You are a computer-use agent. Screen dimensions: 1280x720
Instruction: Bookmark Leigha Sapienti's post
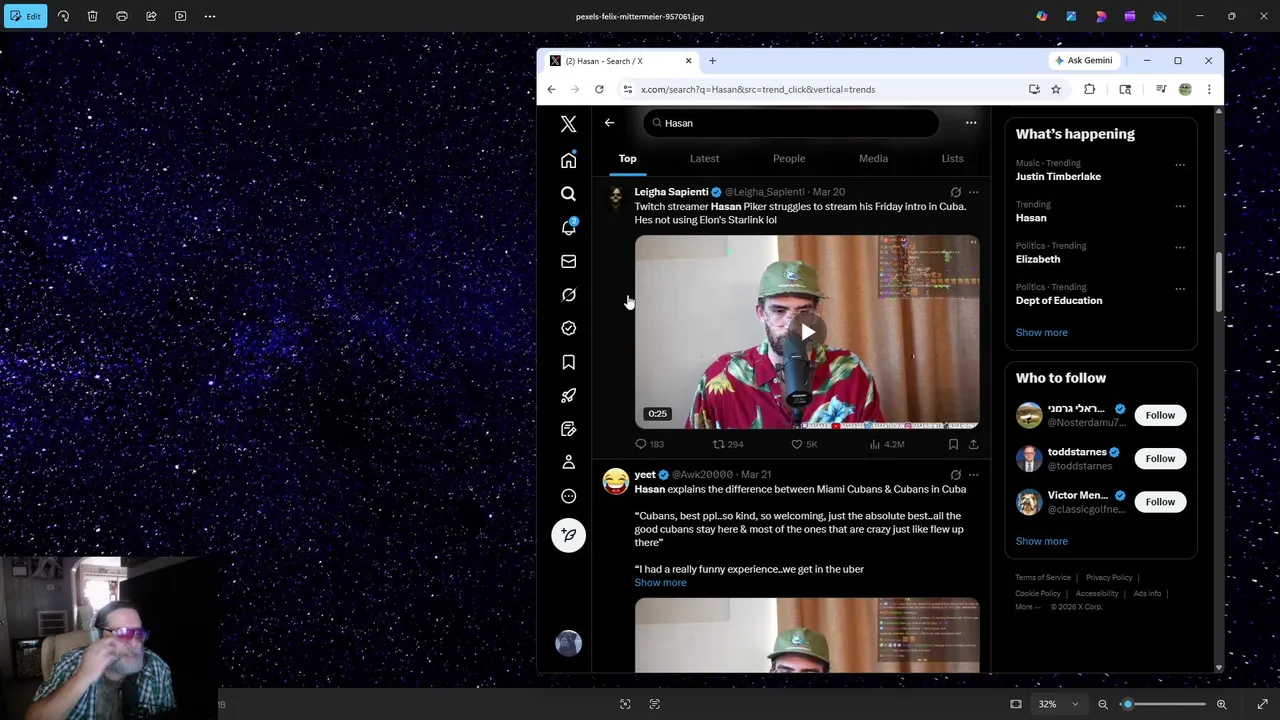click(953, 444)
